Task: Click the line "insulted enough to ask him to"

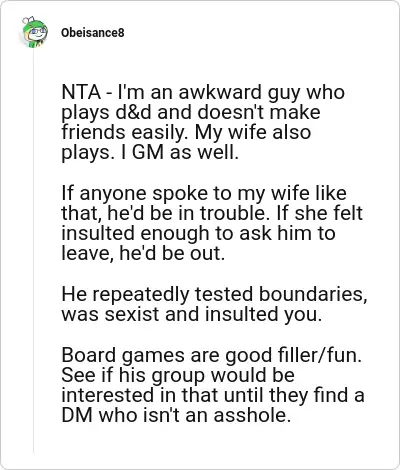Action: (x=198, y=233)
